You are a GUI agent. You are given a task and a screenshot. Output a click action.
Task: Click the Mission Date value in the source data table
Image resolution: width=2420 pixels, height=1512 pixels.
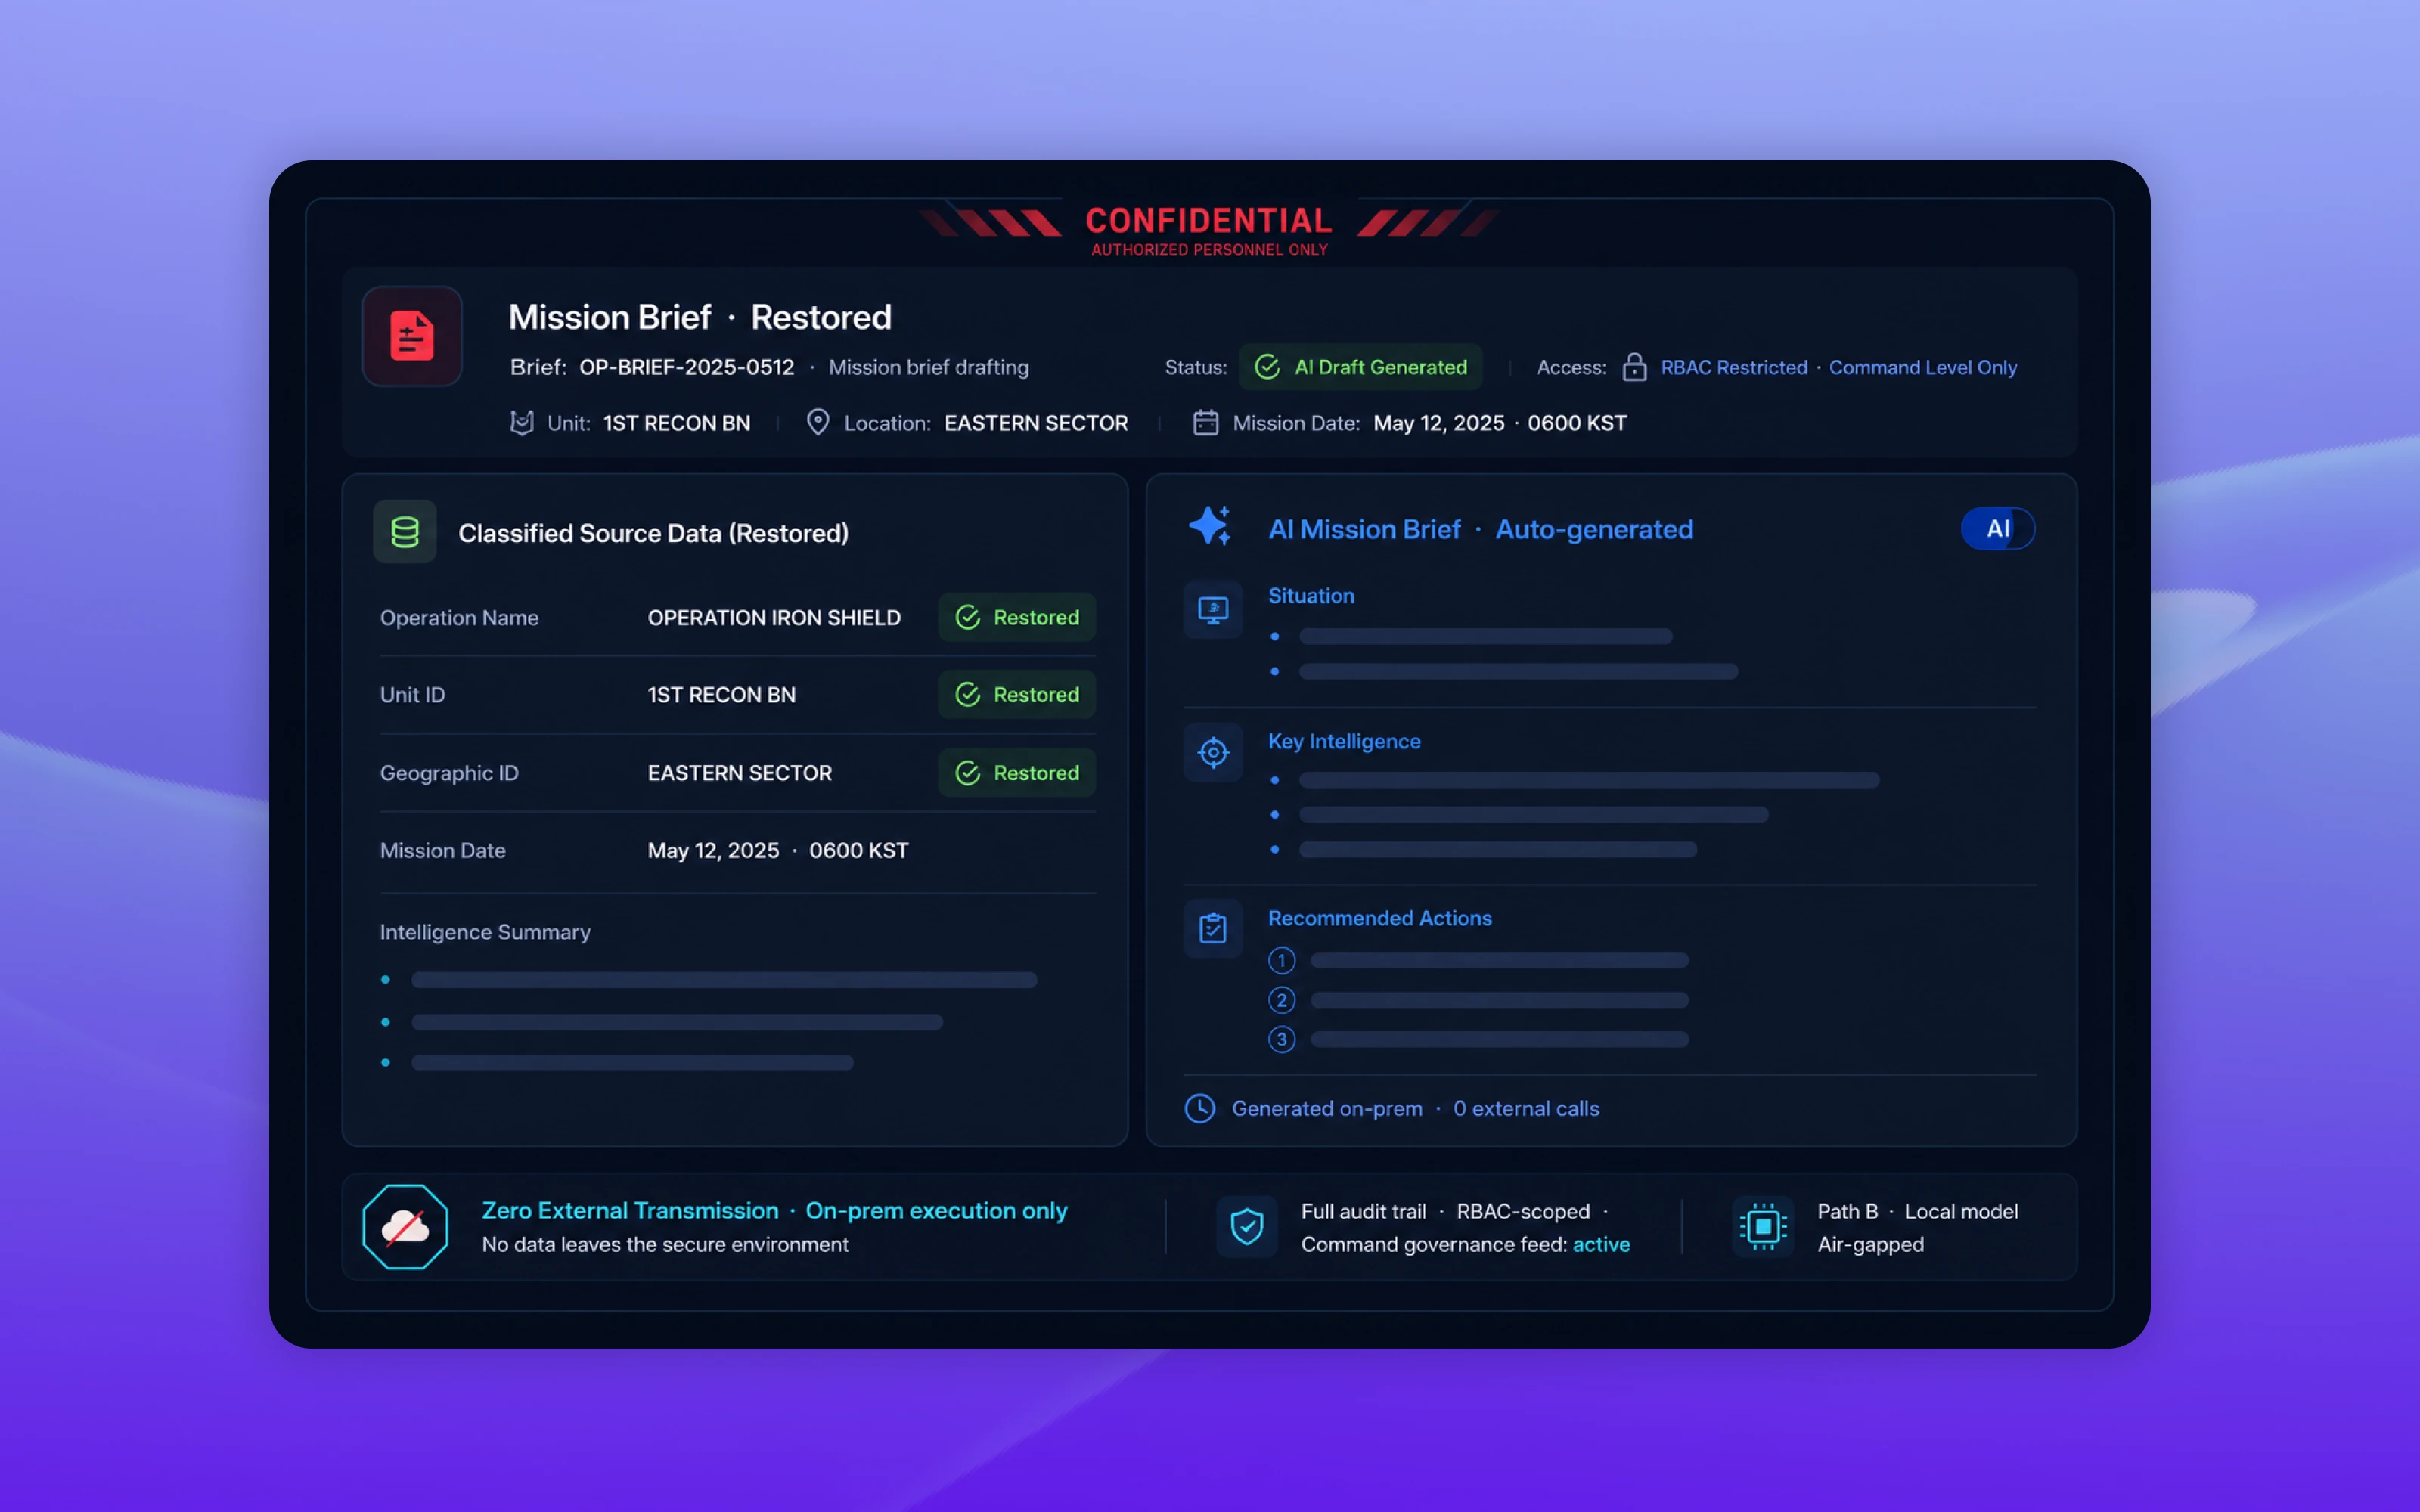pos(778,851)
